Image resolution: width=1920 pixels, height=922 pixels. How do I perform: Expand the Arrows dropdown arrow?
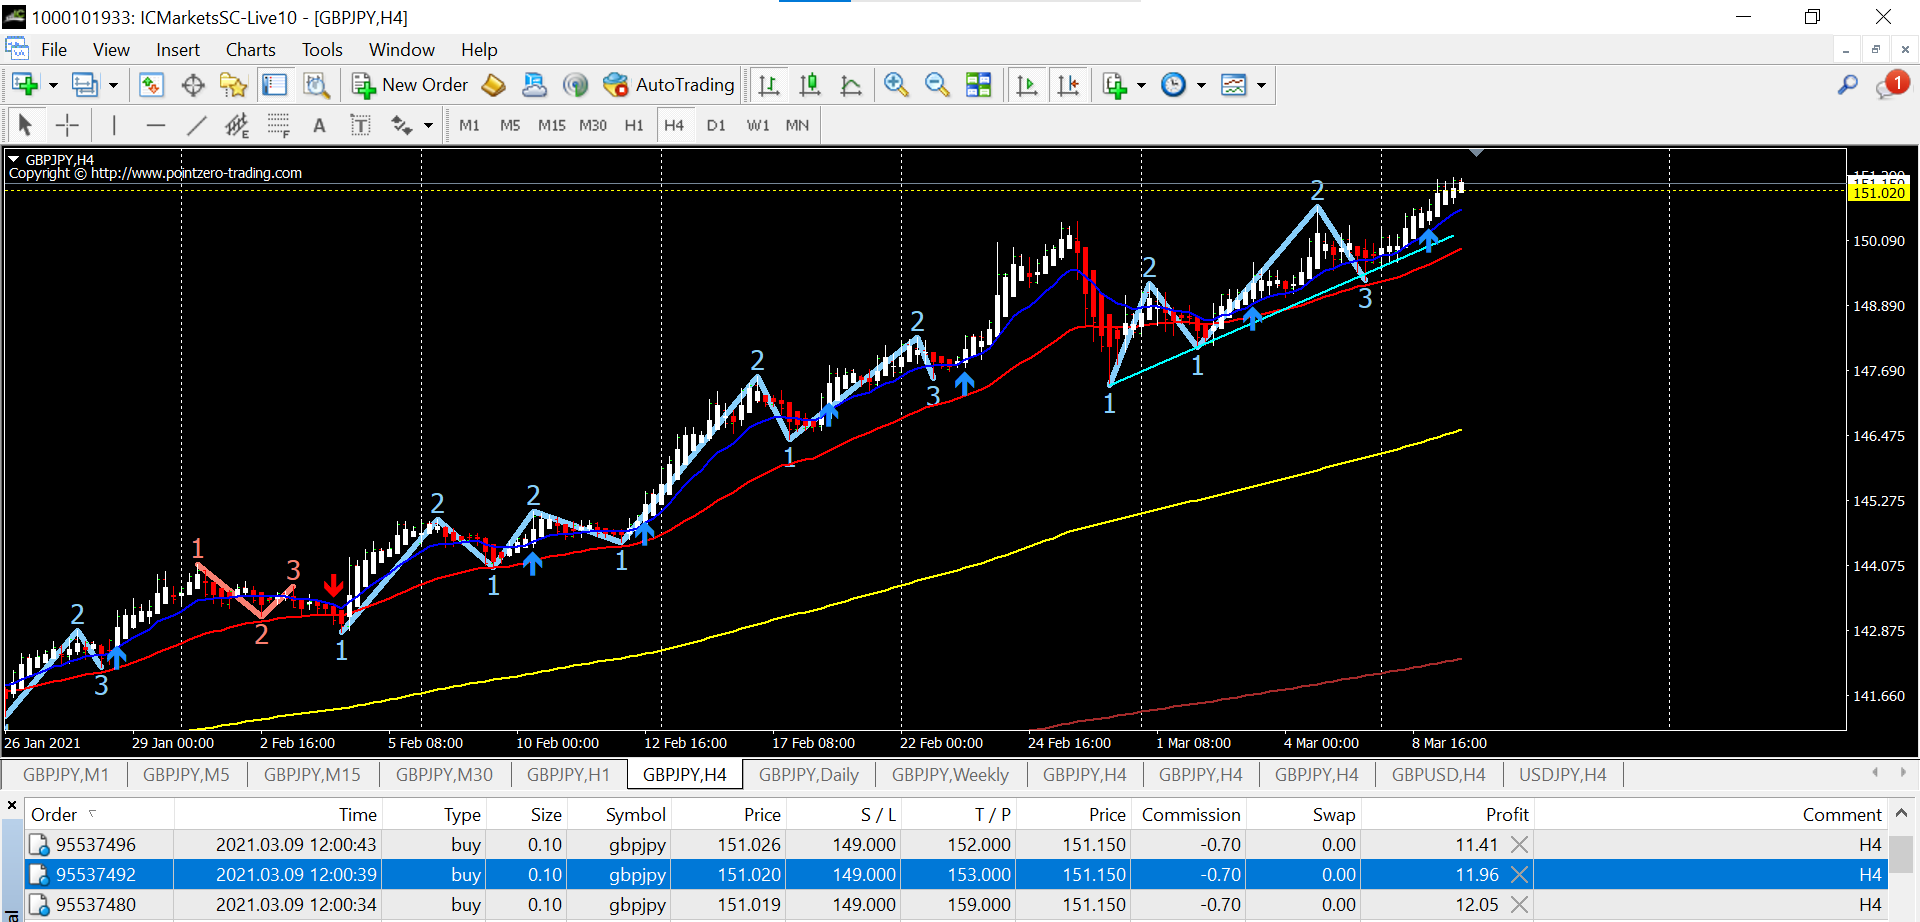(428, 125)
